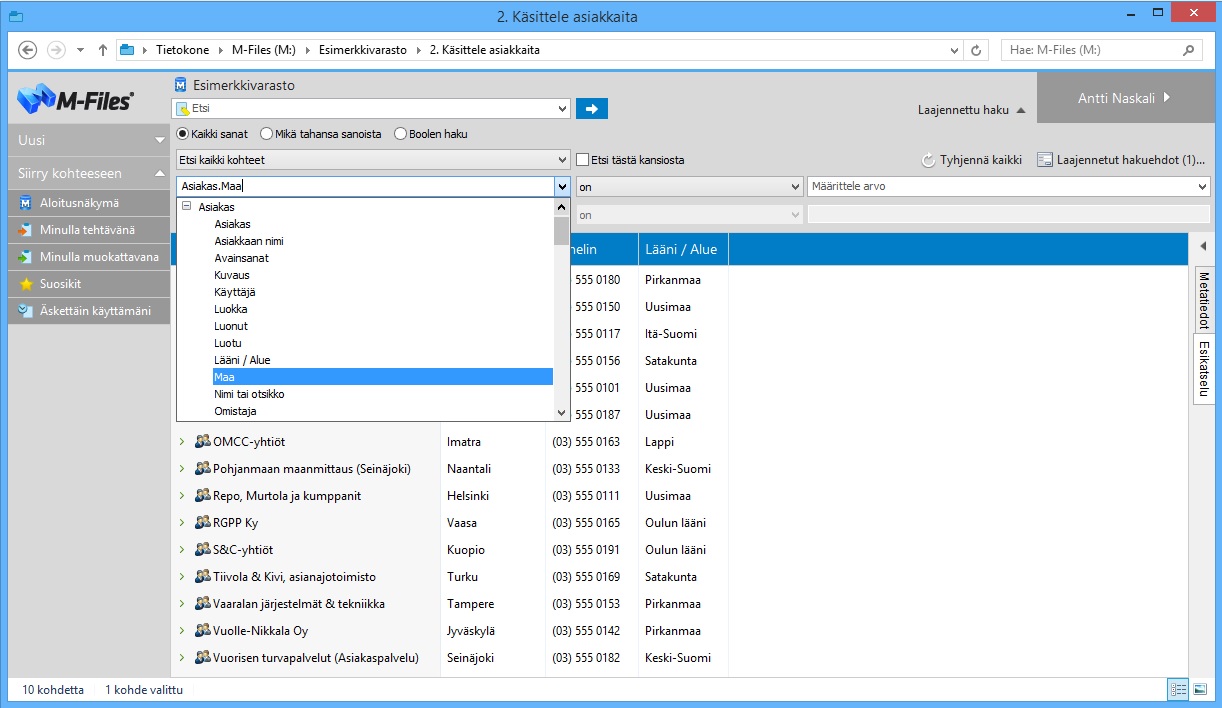
Task: Open the Metatiedot side tab
Action: pyautogui.click(x=1204, y=300)
